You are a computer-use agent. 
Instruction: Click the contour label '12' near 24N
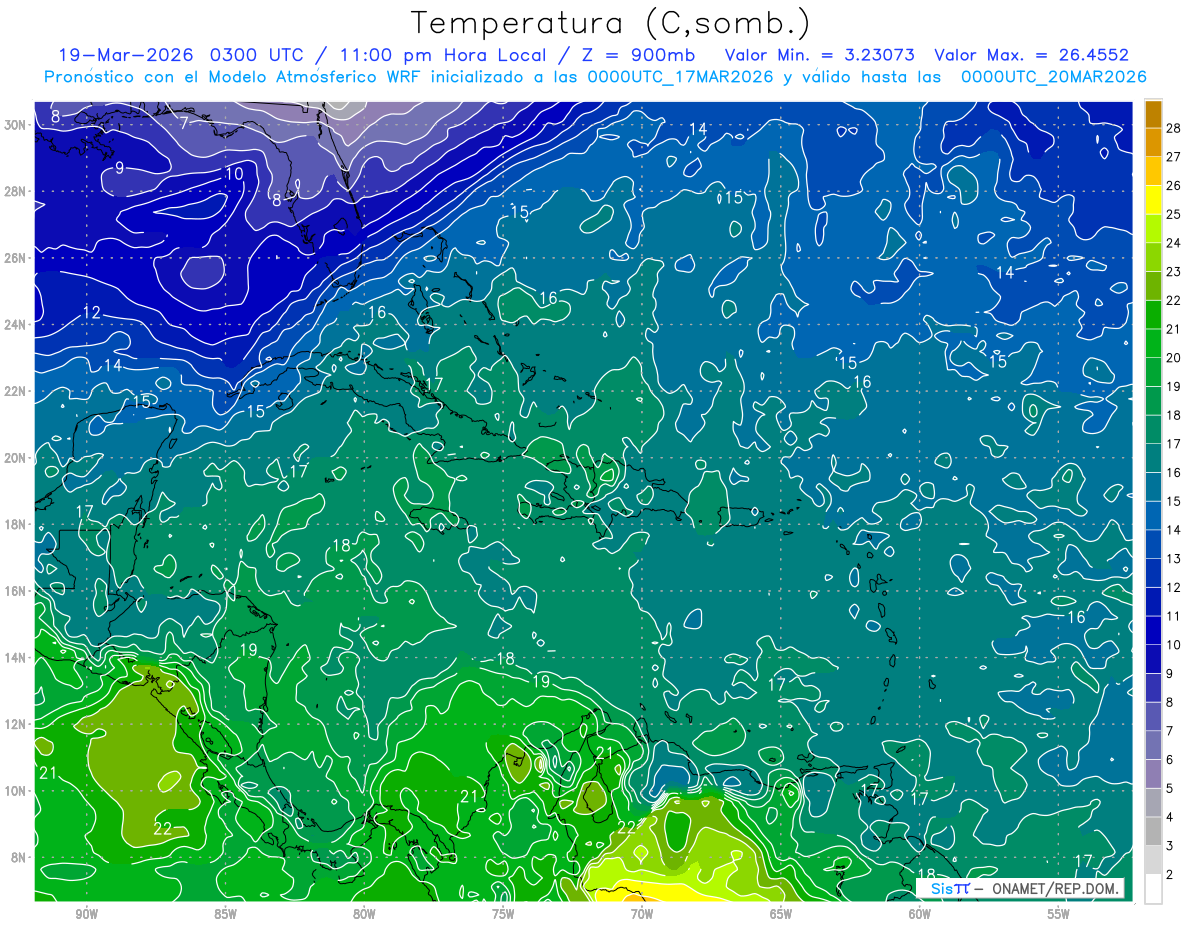click(x=91, y=313)
